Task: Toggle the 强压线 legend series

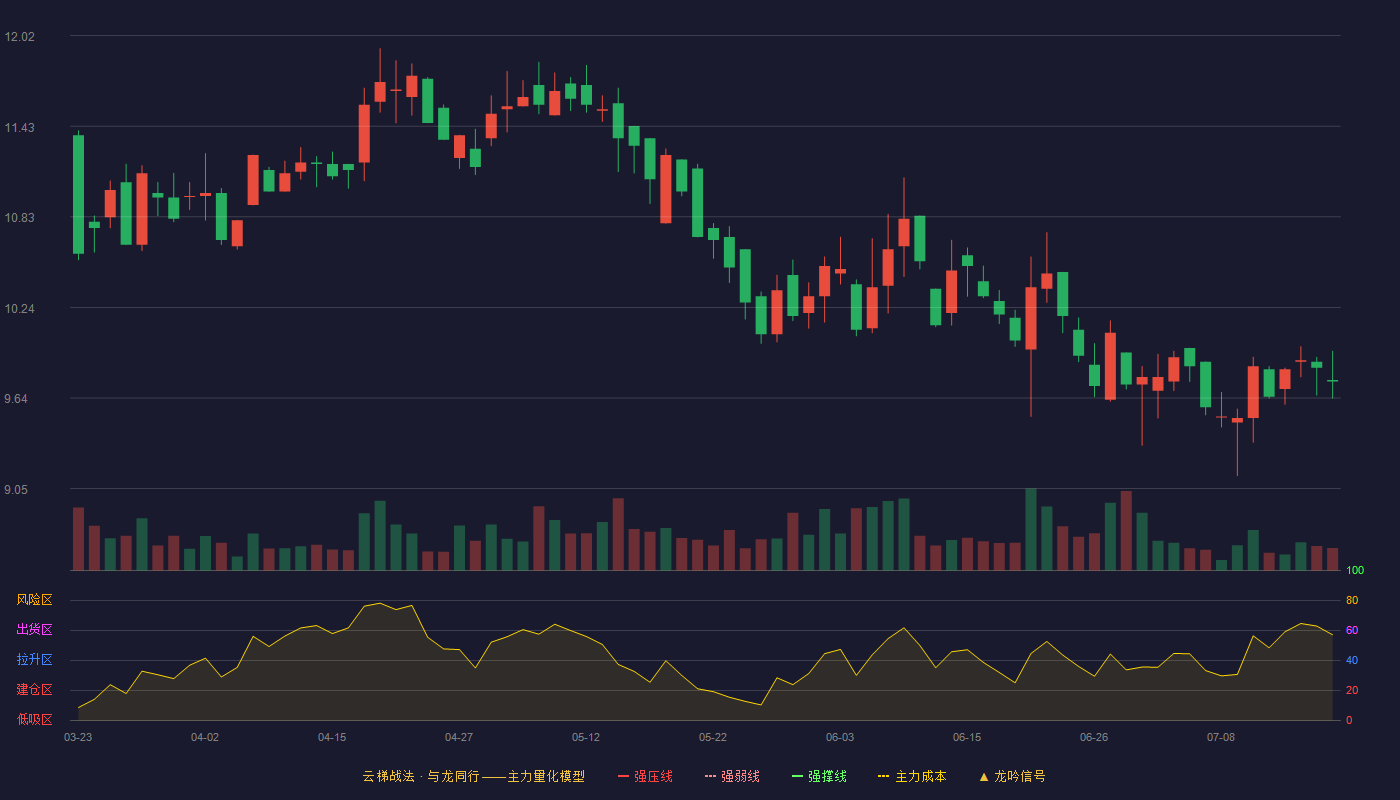Action: click(645, 776)
